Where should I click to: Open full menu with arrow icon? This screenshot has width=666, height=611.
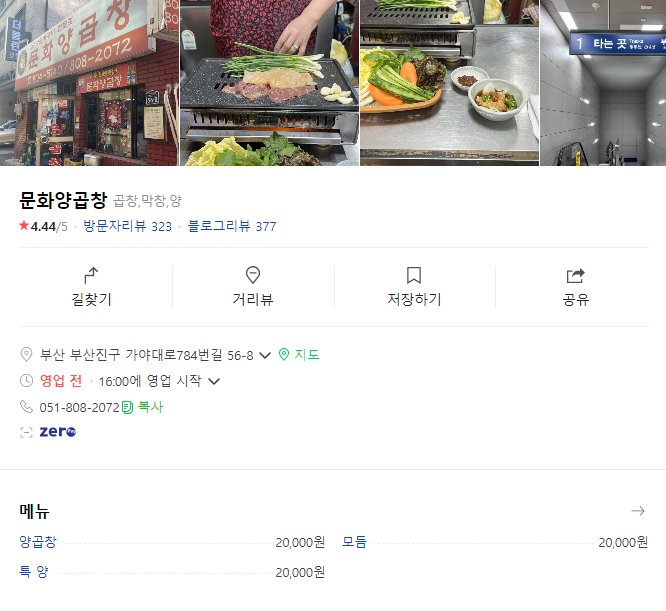tap(638, 511)
